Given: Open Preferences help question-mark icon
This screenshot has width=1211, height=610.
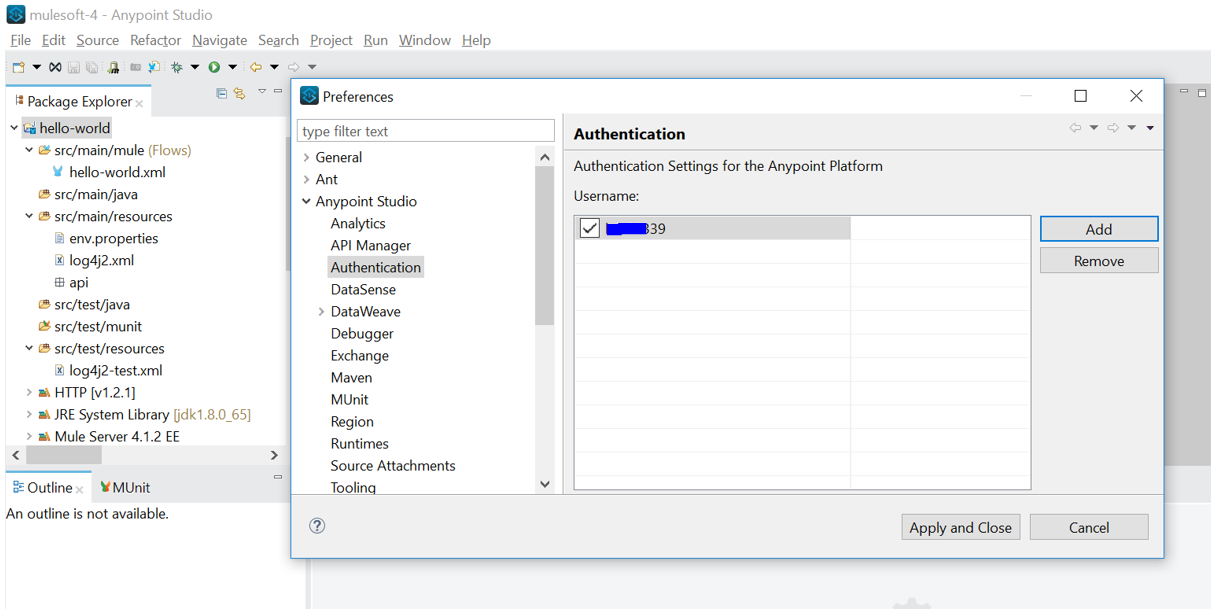Looking at the screenshot, I should (317, 526).
